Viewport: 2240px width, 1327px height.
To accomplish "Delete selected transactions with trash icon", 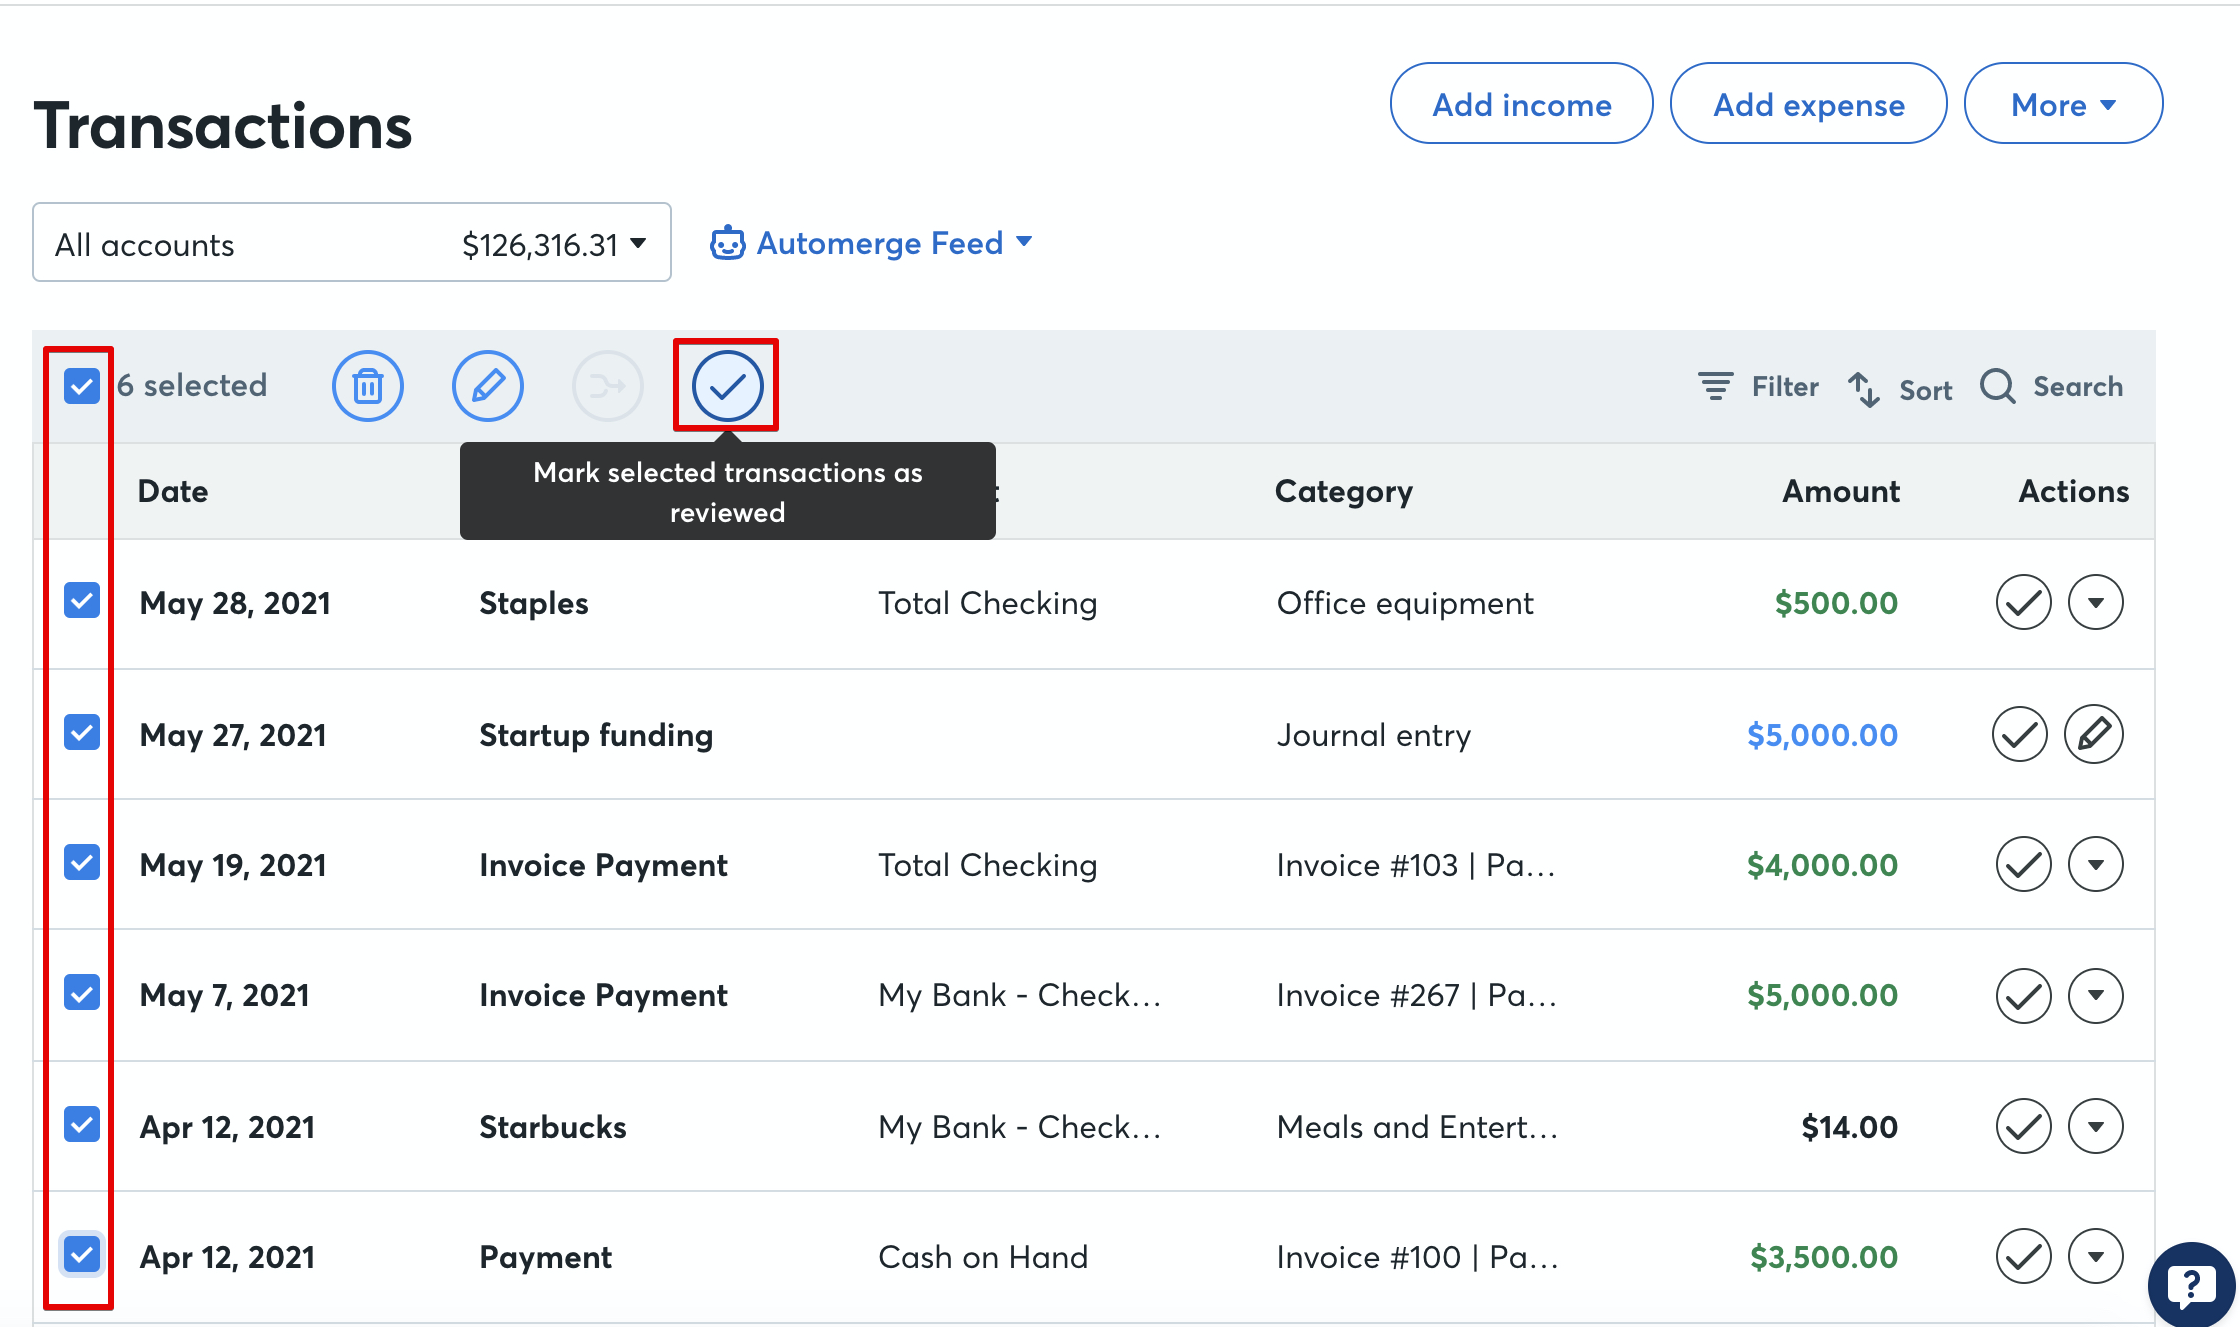I will click(x=368, y=386).
